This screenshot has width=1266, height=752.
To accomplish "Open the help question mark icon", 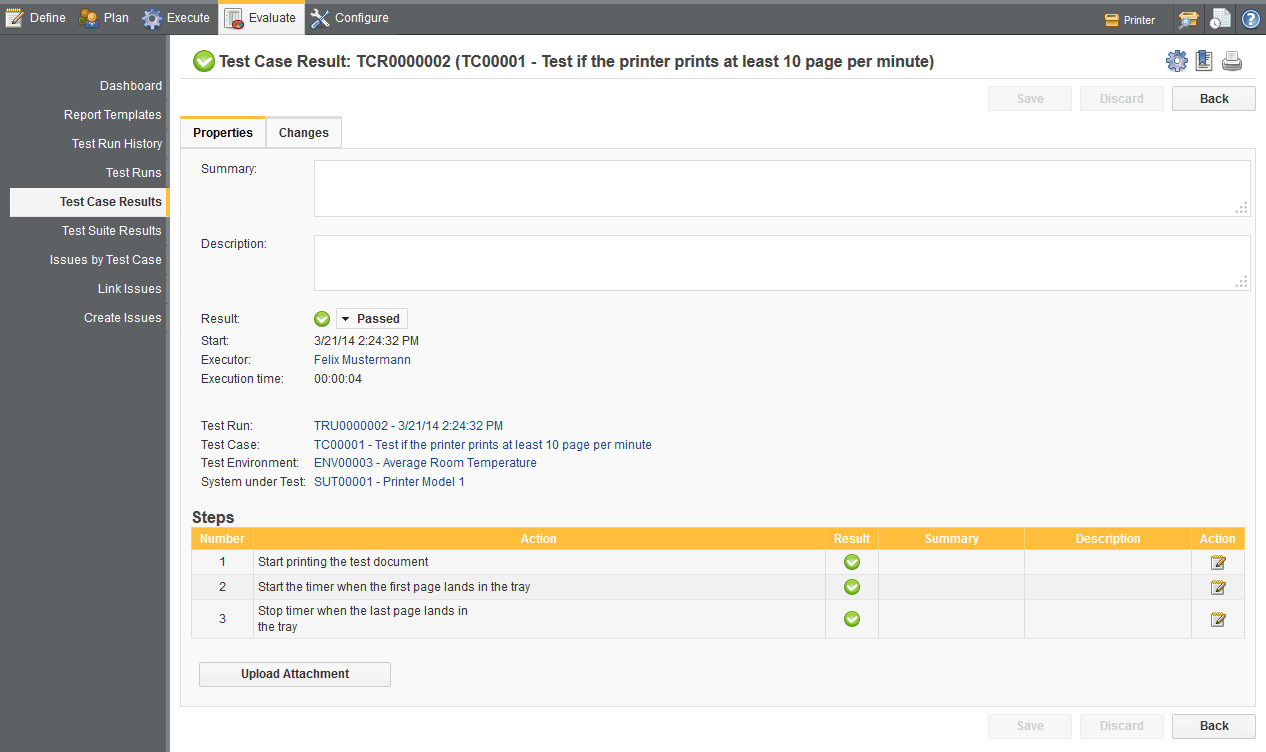I will 1250,19.
